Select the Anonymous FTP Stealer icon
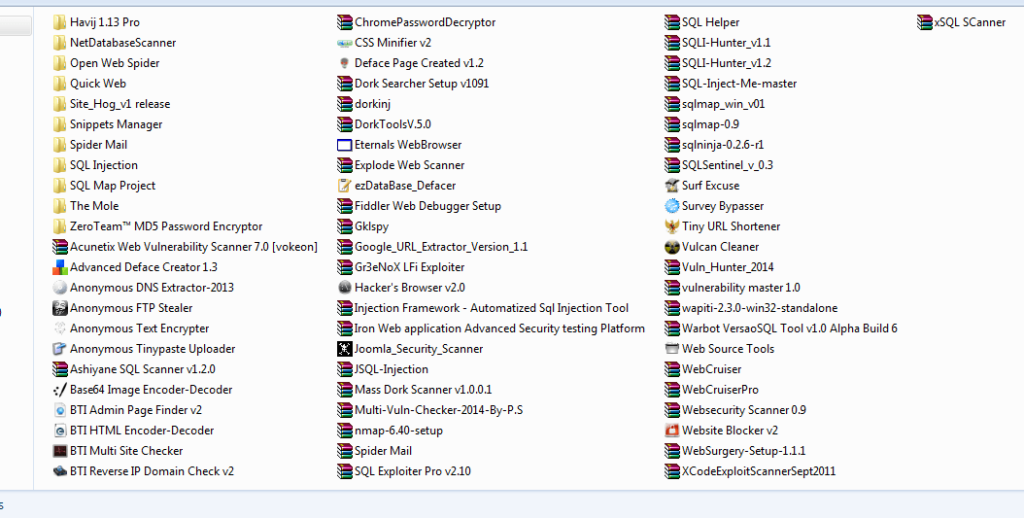 tap(60, 308)
